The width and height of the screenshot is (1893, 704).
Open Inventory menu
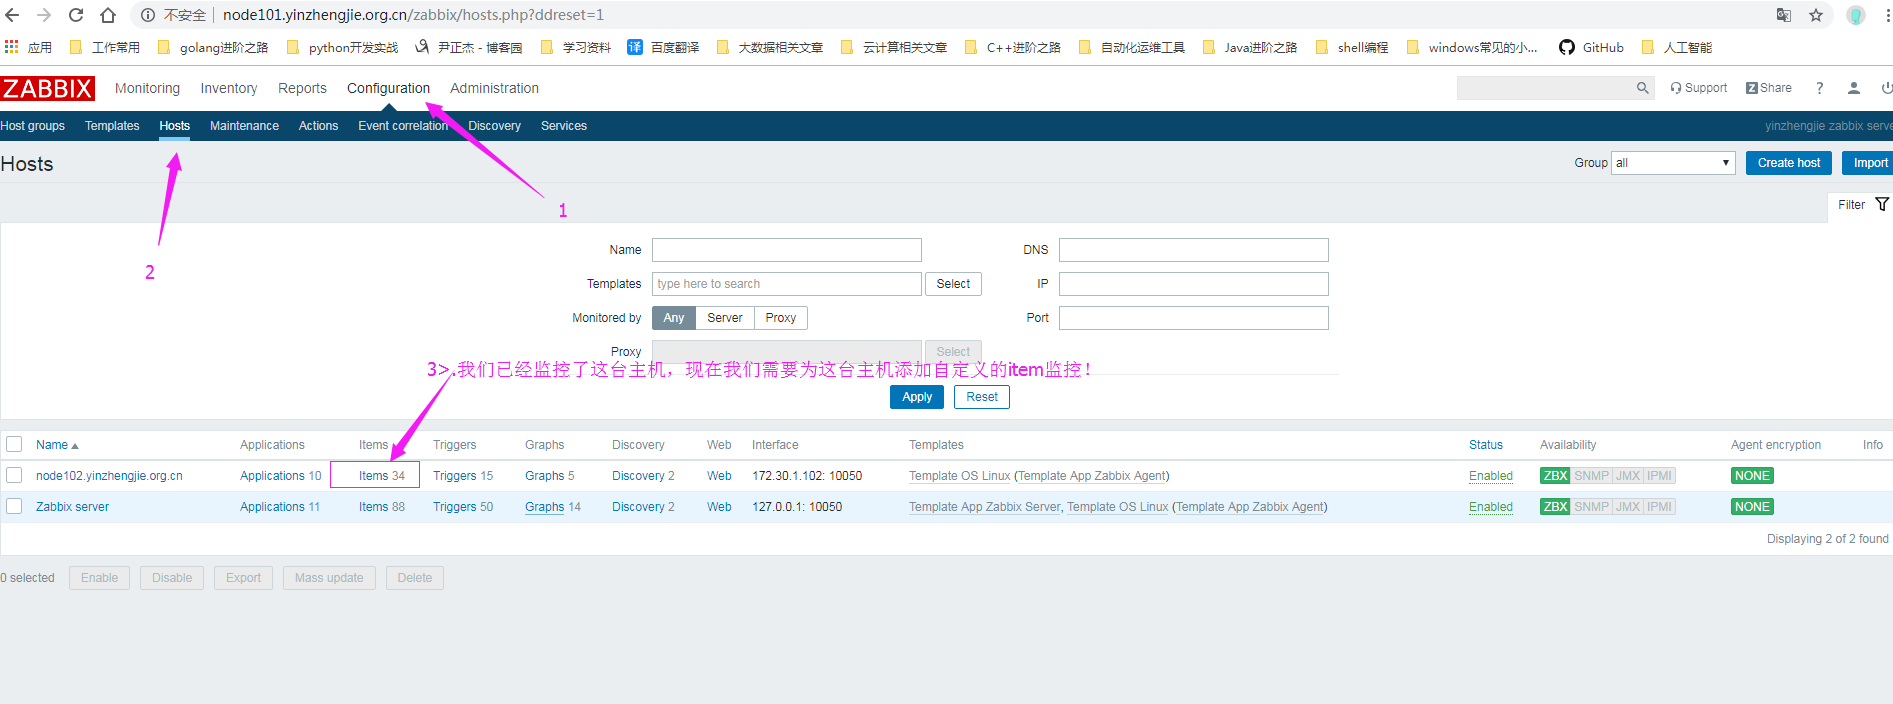tap(229, 88)
